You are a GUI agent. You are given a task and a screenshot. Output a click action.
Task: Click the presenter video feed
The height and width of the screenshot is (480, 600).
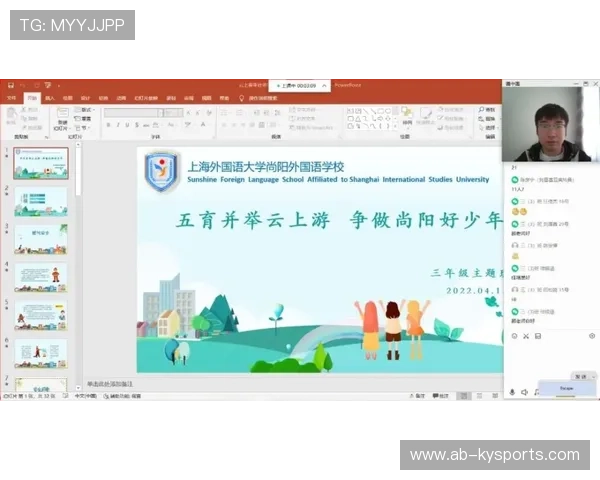coord(551,124)
